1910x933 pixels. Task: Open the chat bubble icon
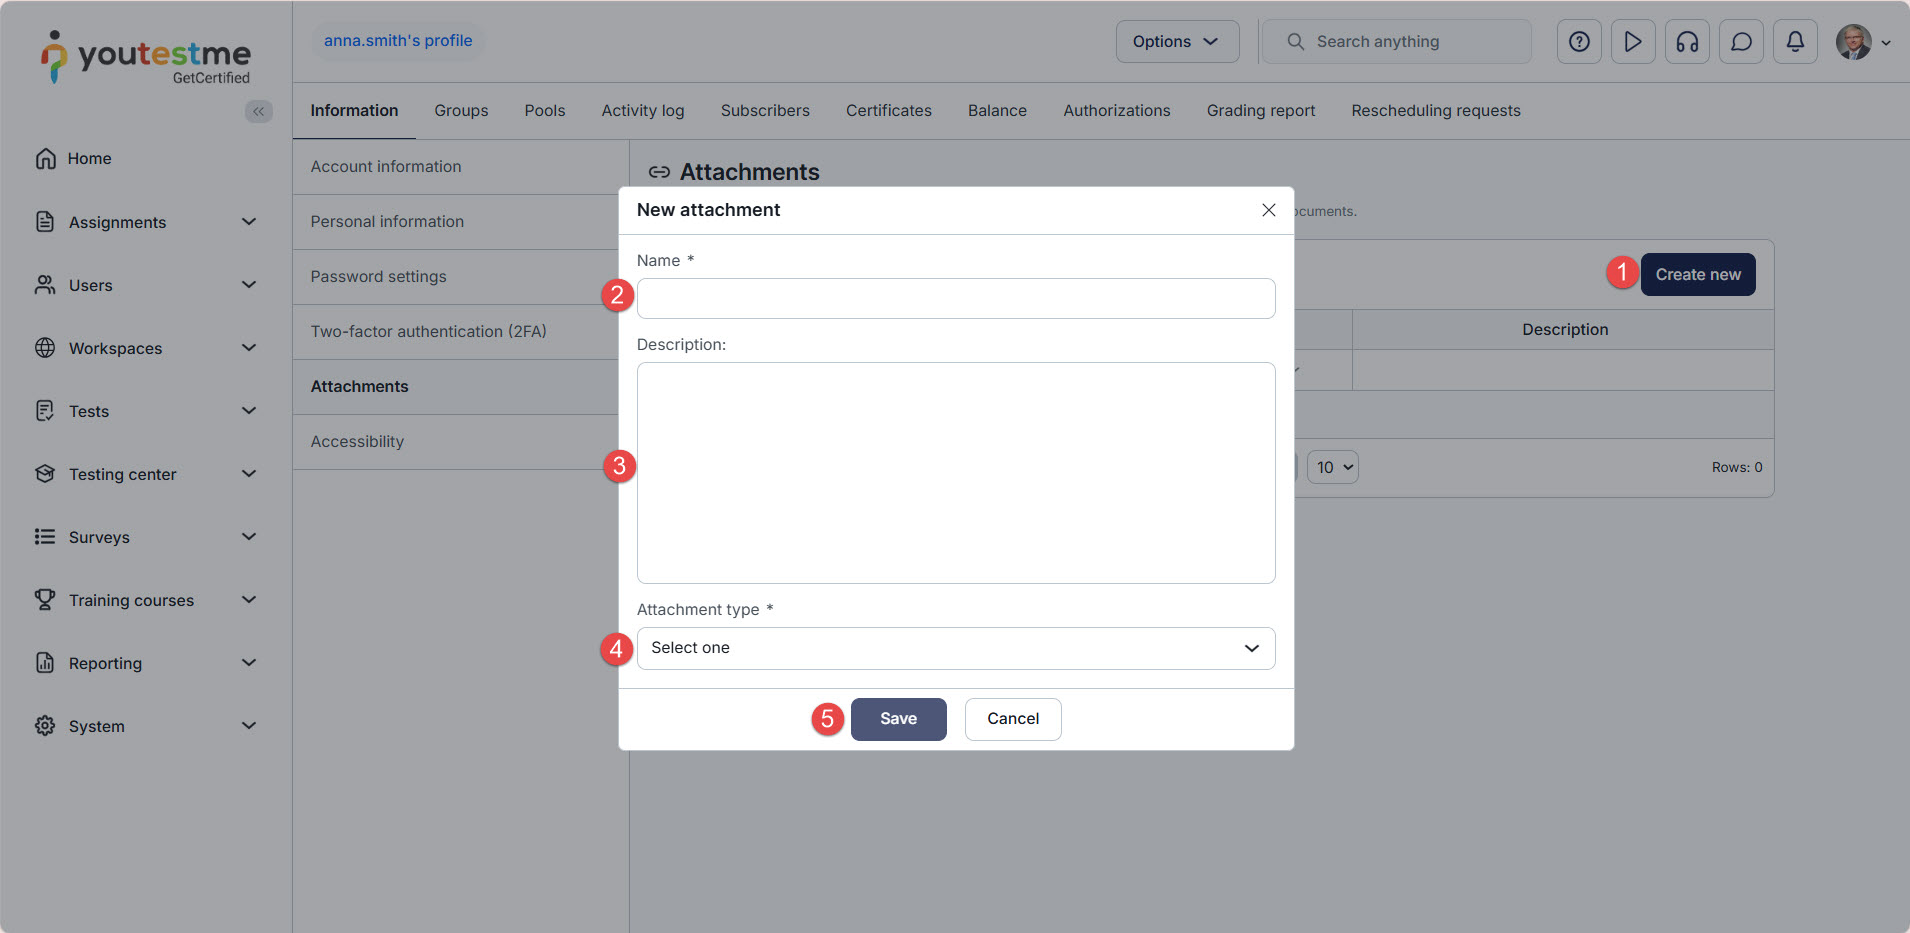(1741, 42)
